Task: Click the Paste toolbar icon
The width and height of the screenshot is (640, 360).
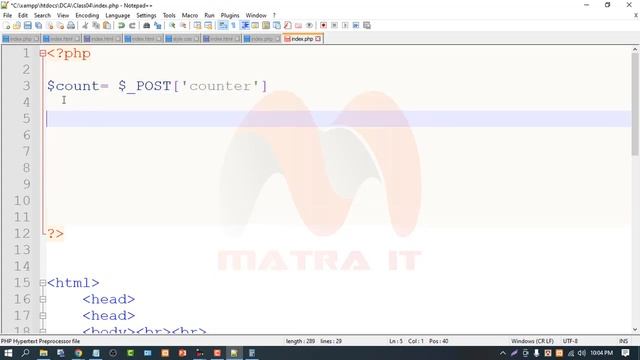Action: [x=107, y=25]
